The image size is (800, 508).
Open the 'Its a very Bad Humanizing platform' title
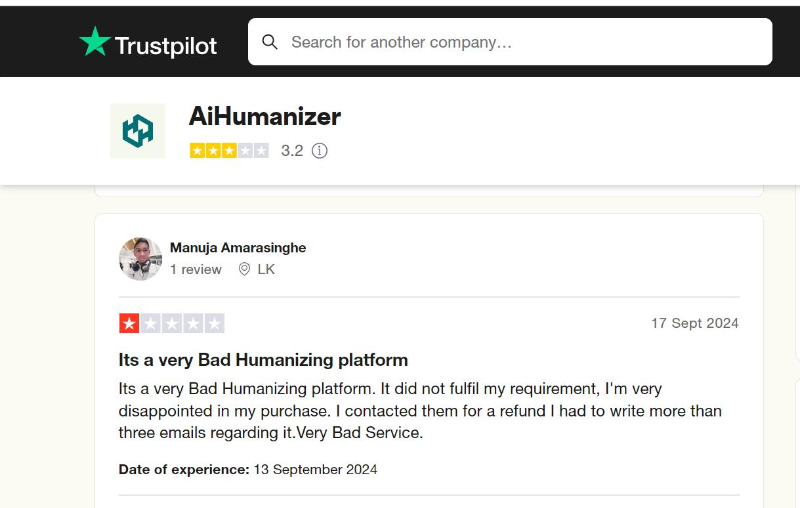[263, 360]
